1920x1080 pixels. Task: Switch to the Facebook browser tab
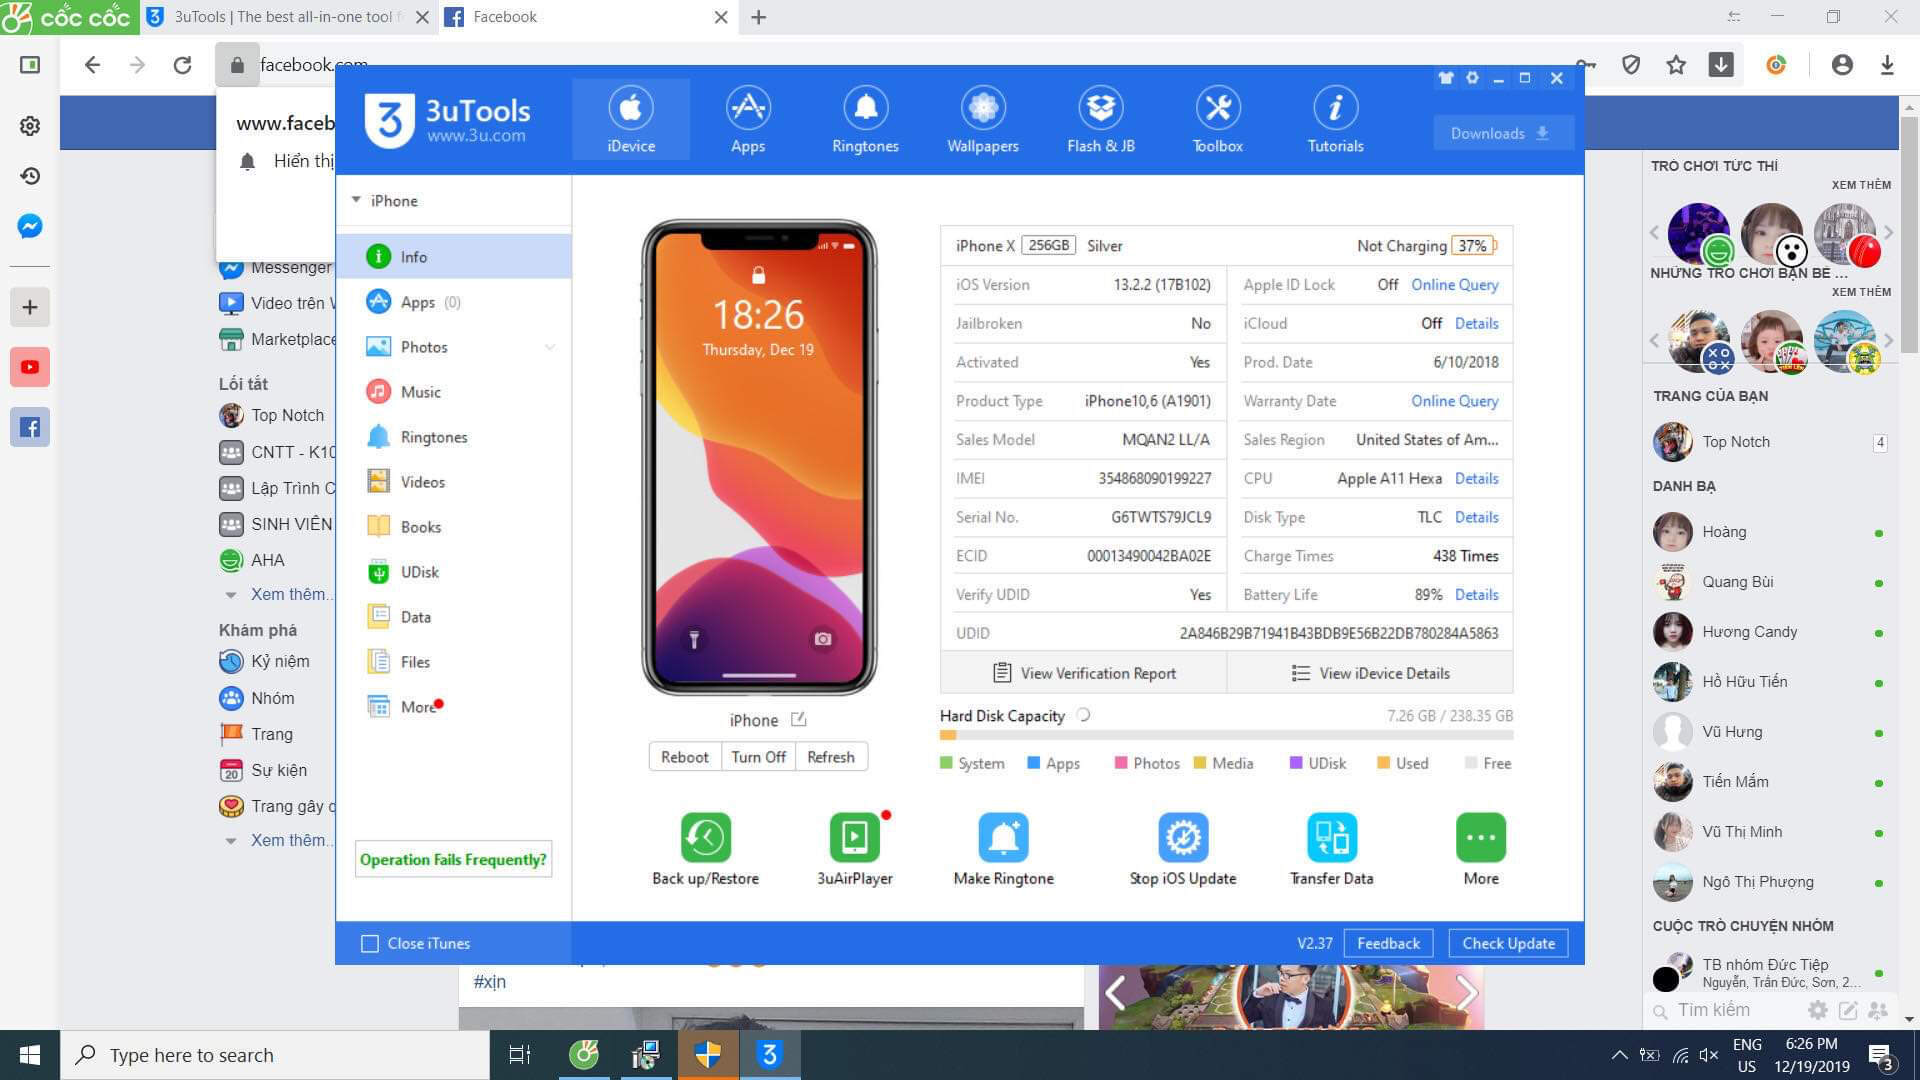tap(587, 17)
